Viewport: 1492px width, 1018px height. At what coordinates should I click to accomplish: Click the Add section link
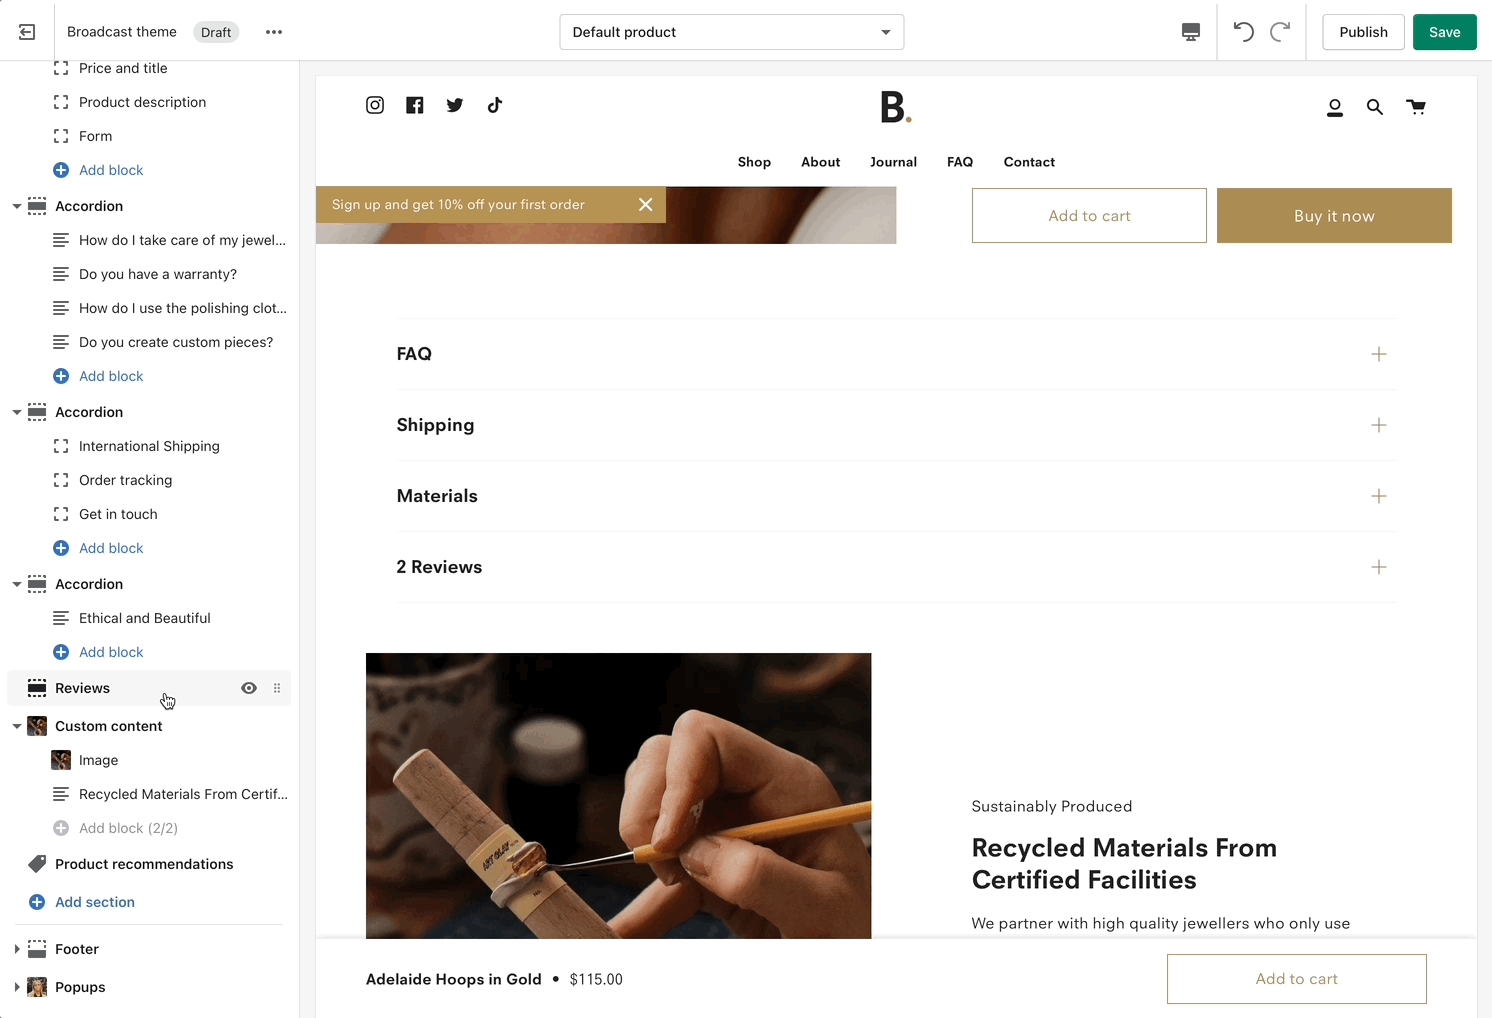94,902
